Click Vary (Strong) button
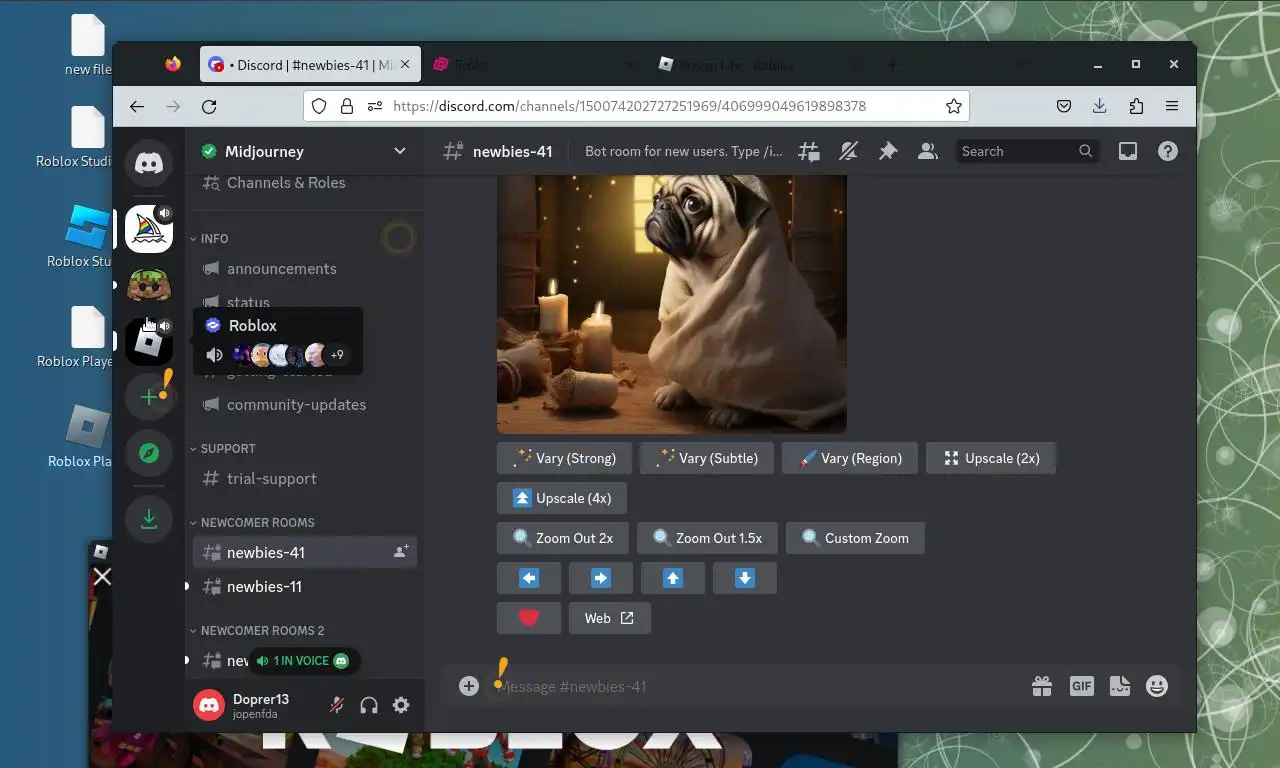This screenshot has width=1280, height=768. click(x=564, y=458)
